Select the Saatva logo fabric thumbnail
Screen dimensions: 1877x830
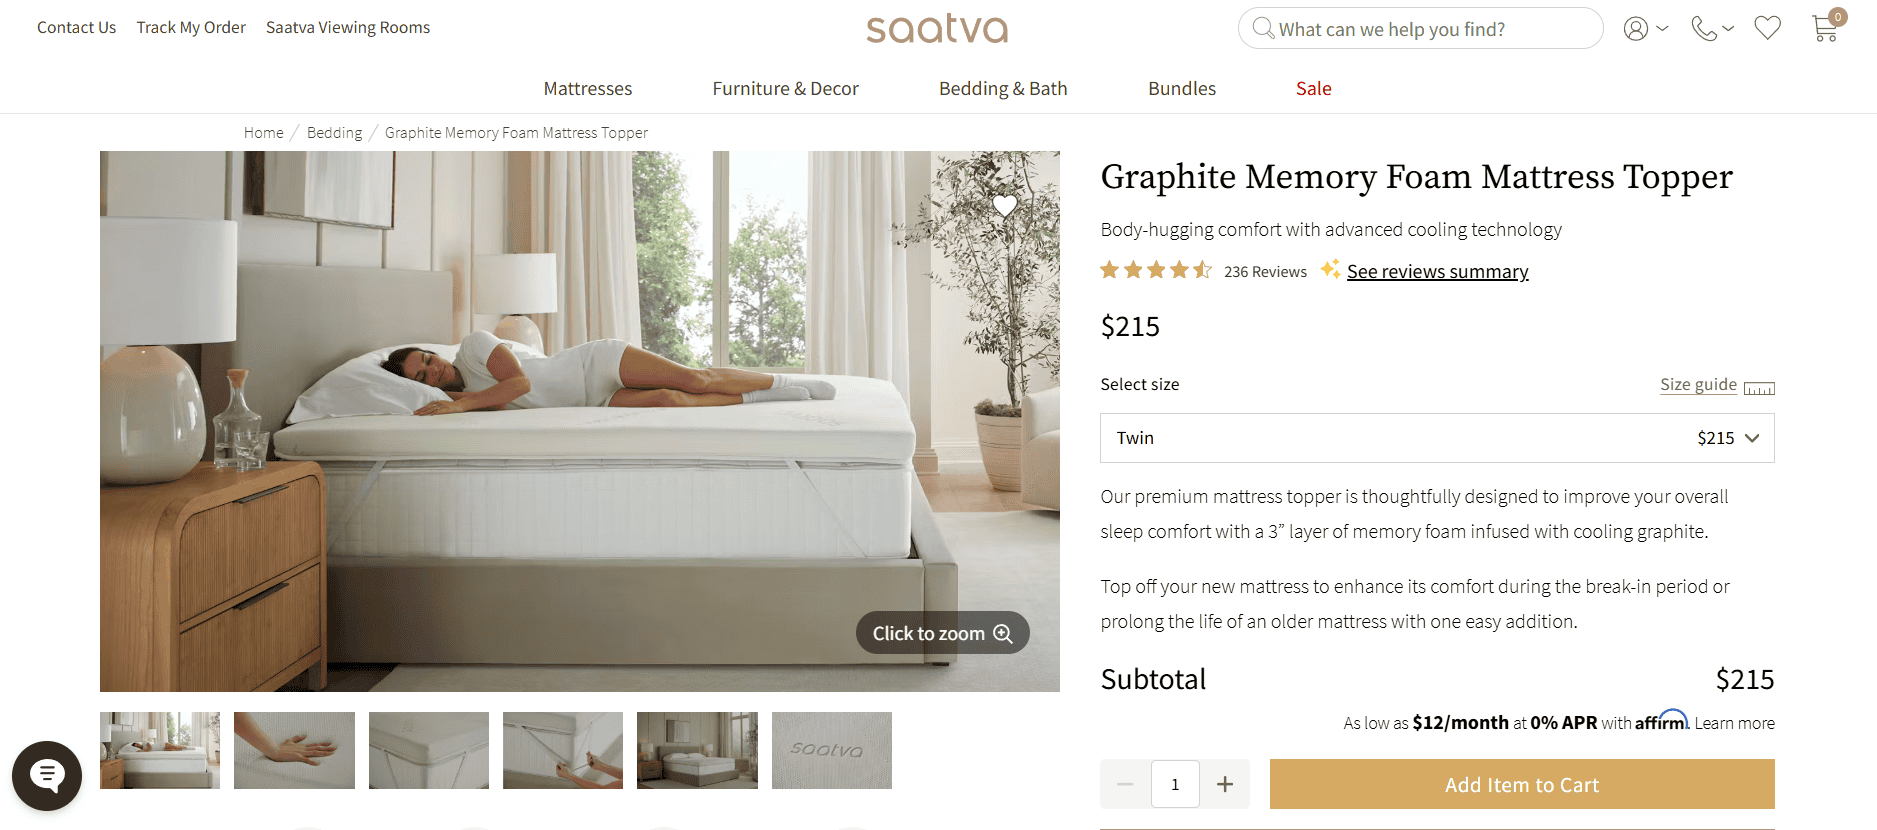point(831,750)
